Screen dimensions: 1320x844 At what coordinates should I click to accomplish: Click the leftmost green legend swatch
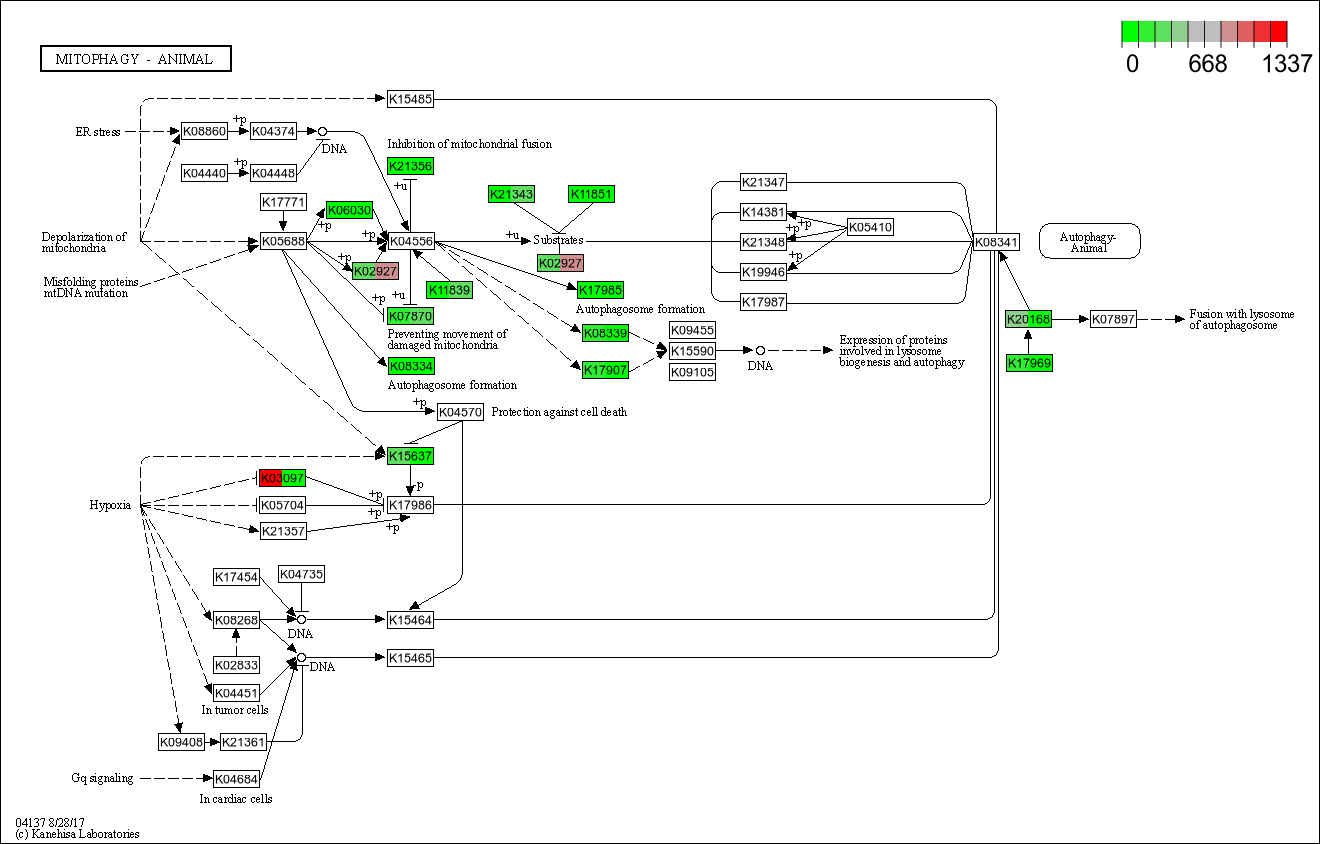coord(1130,33)
